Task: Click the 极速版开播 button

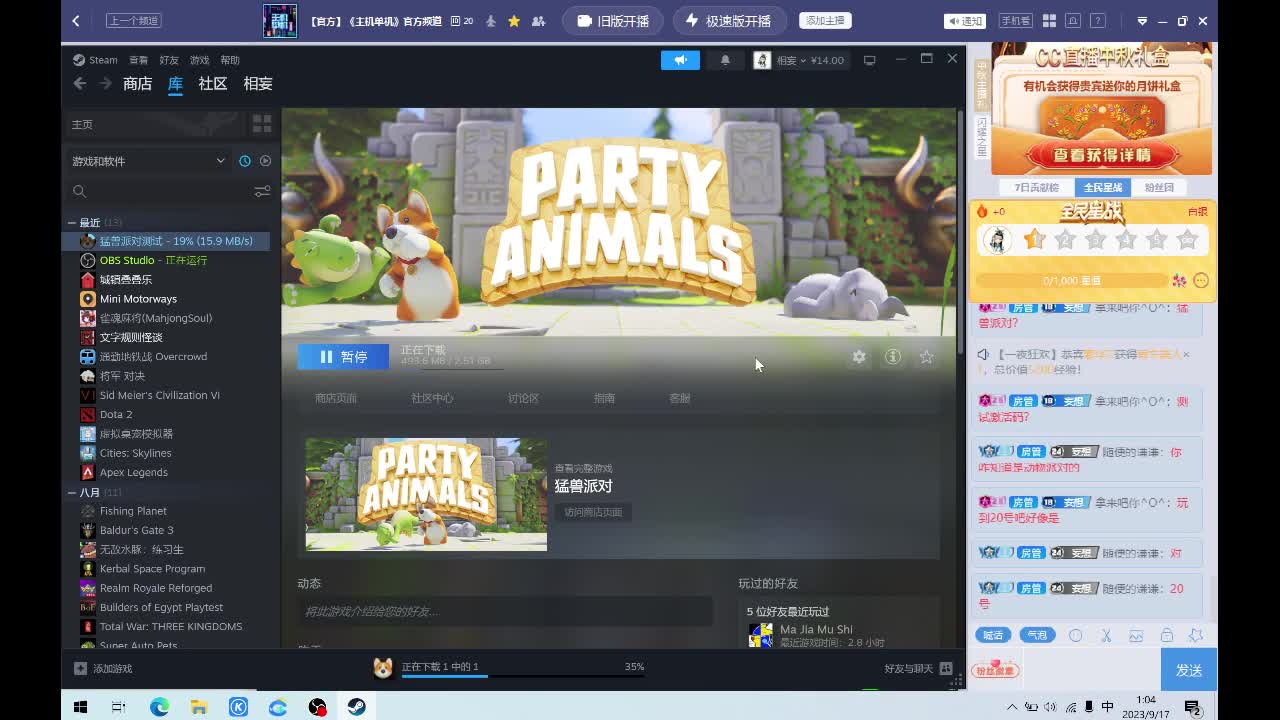Action: click(x=728, y=20)
